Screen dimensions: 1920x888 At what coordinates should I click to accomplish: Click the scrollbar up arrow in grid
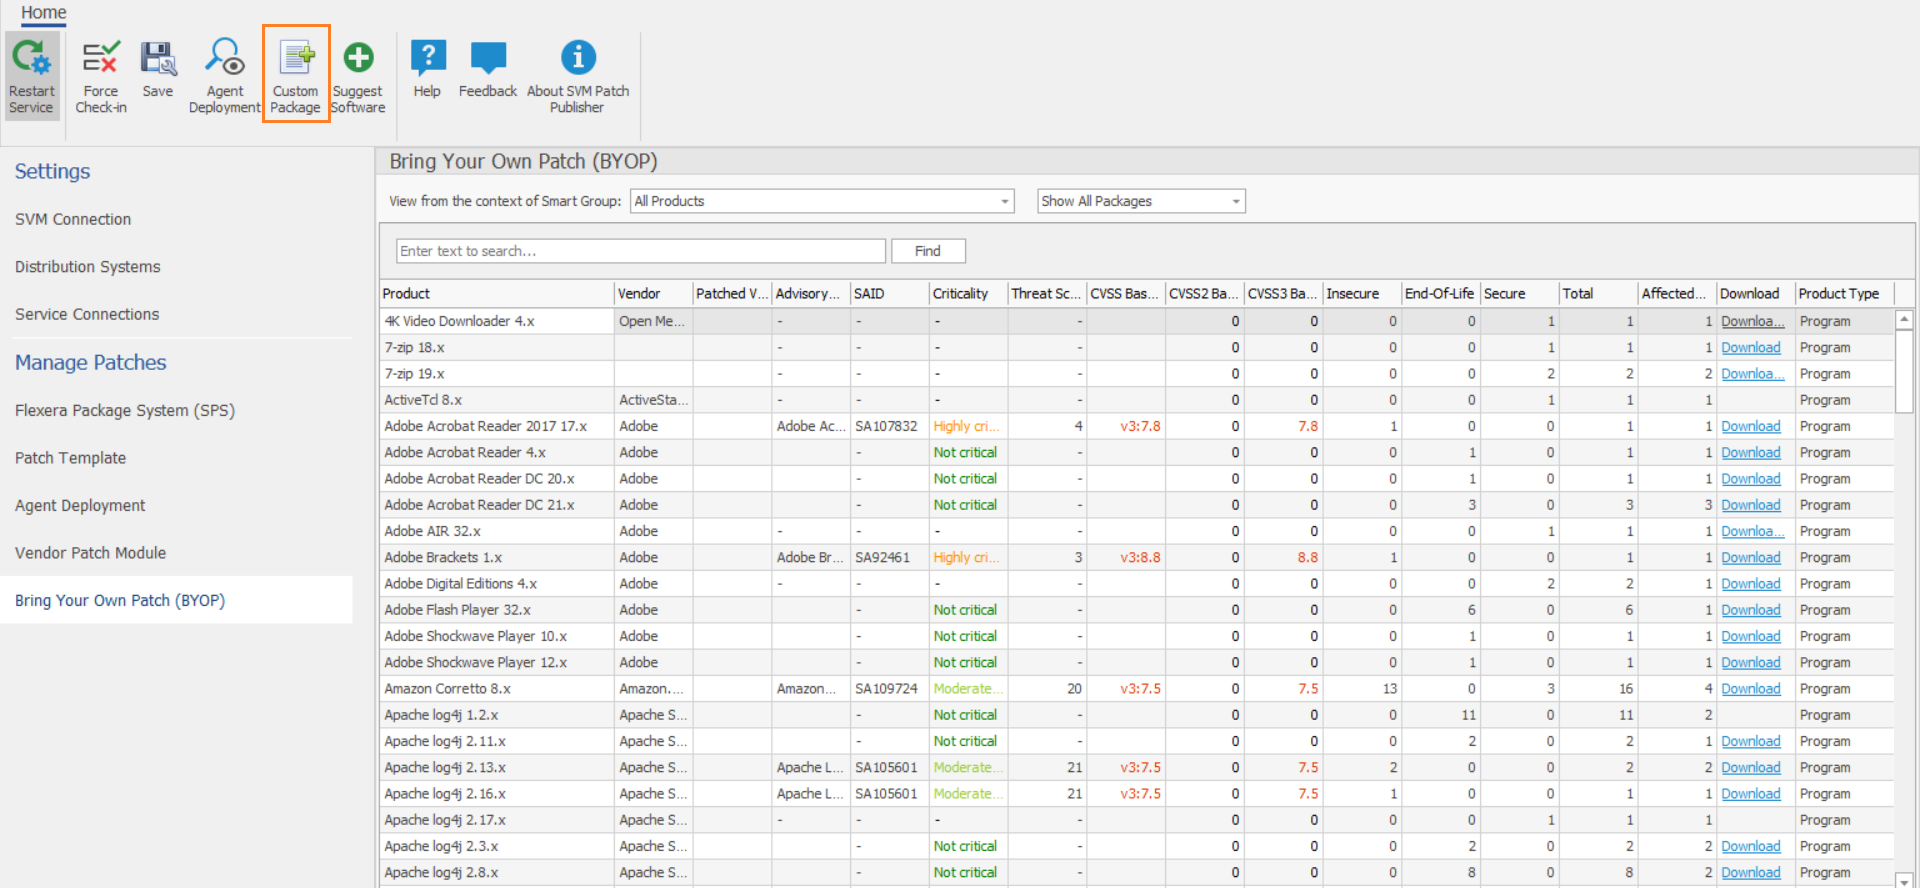[x=1904, y=320]
